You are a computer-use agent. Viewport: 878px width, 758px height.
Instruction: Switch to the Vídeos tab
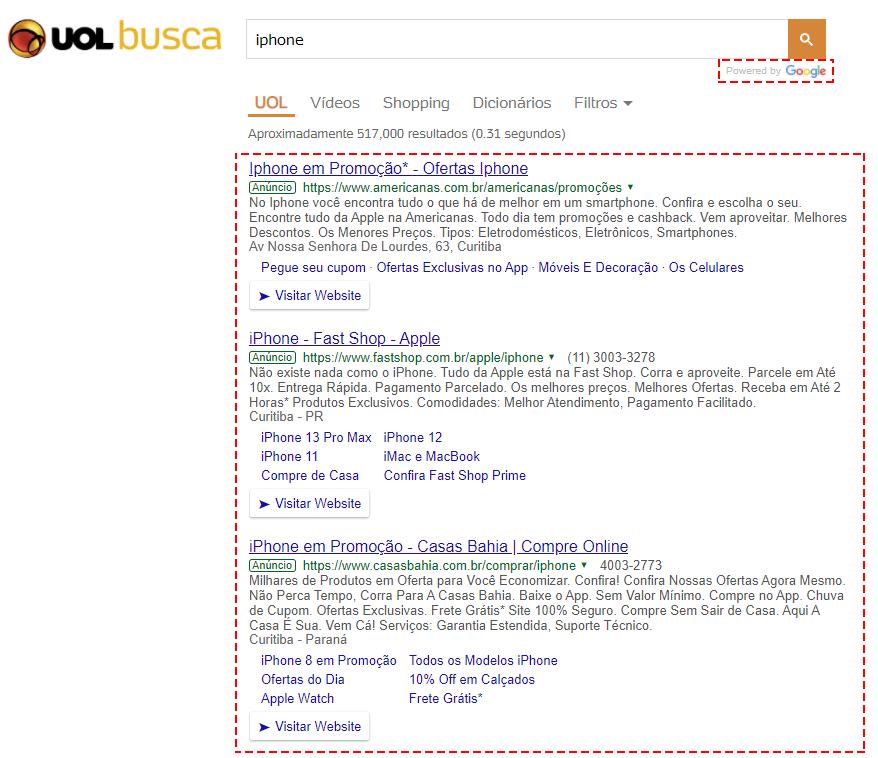click(x=335, y=103)
